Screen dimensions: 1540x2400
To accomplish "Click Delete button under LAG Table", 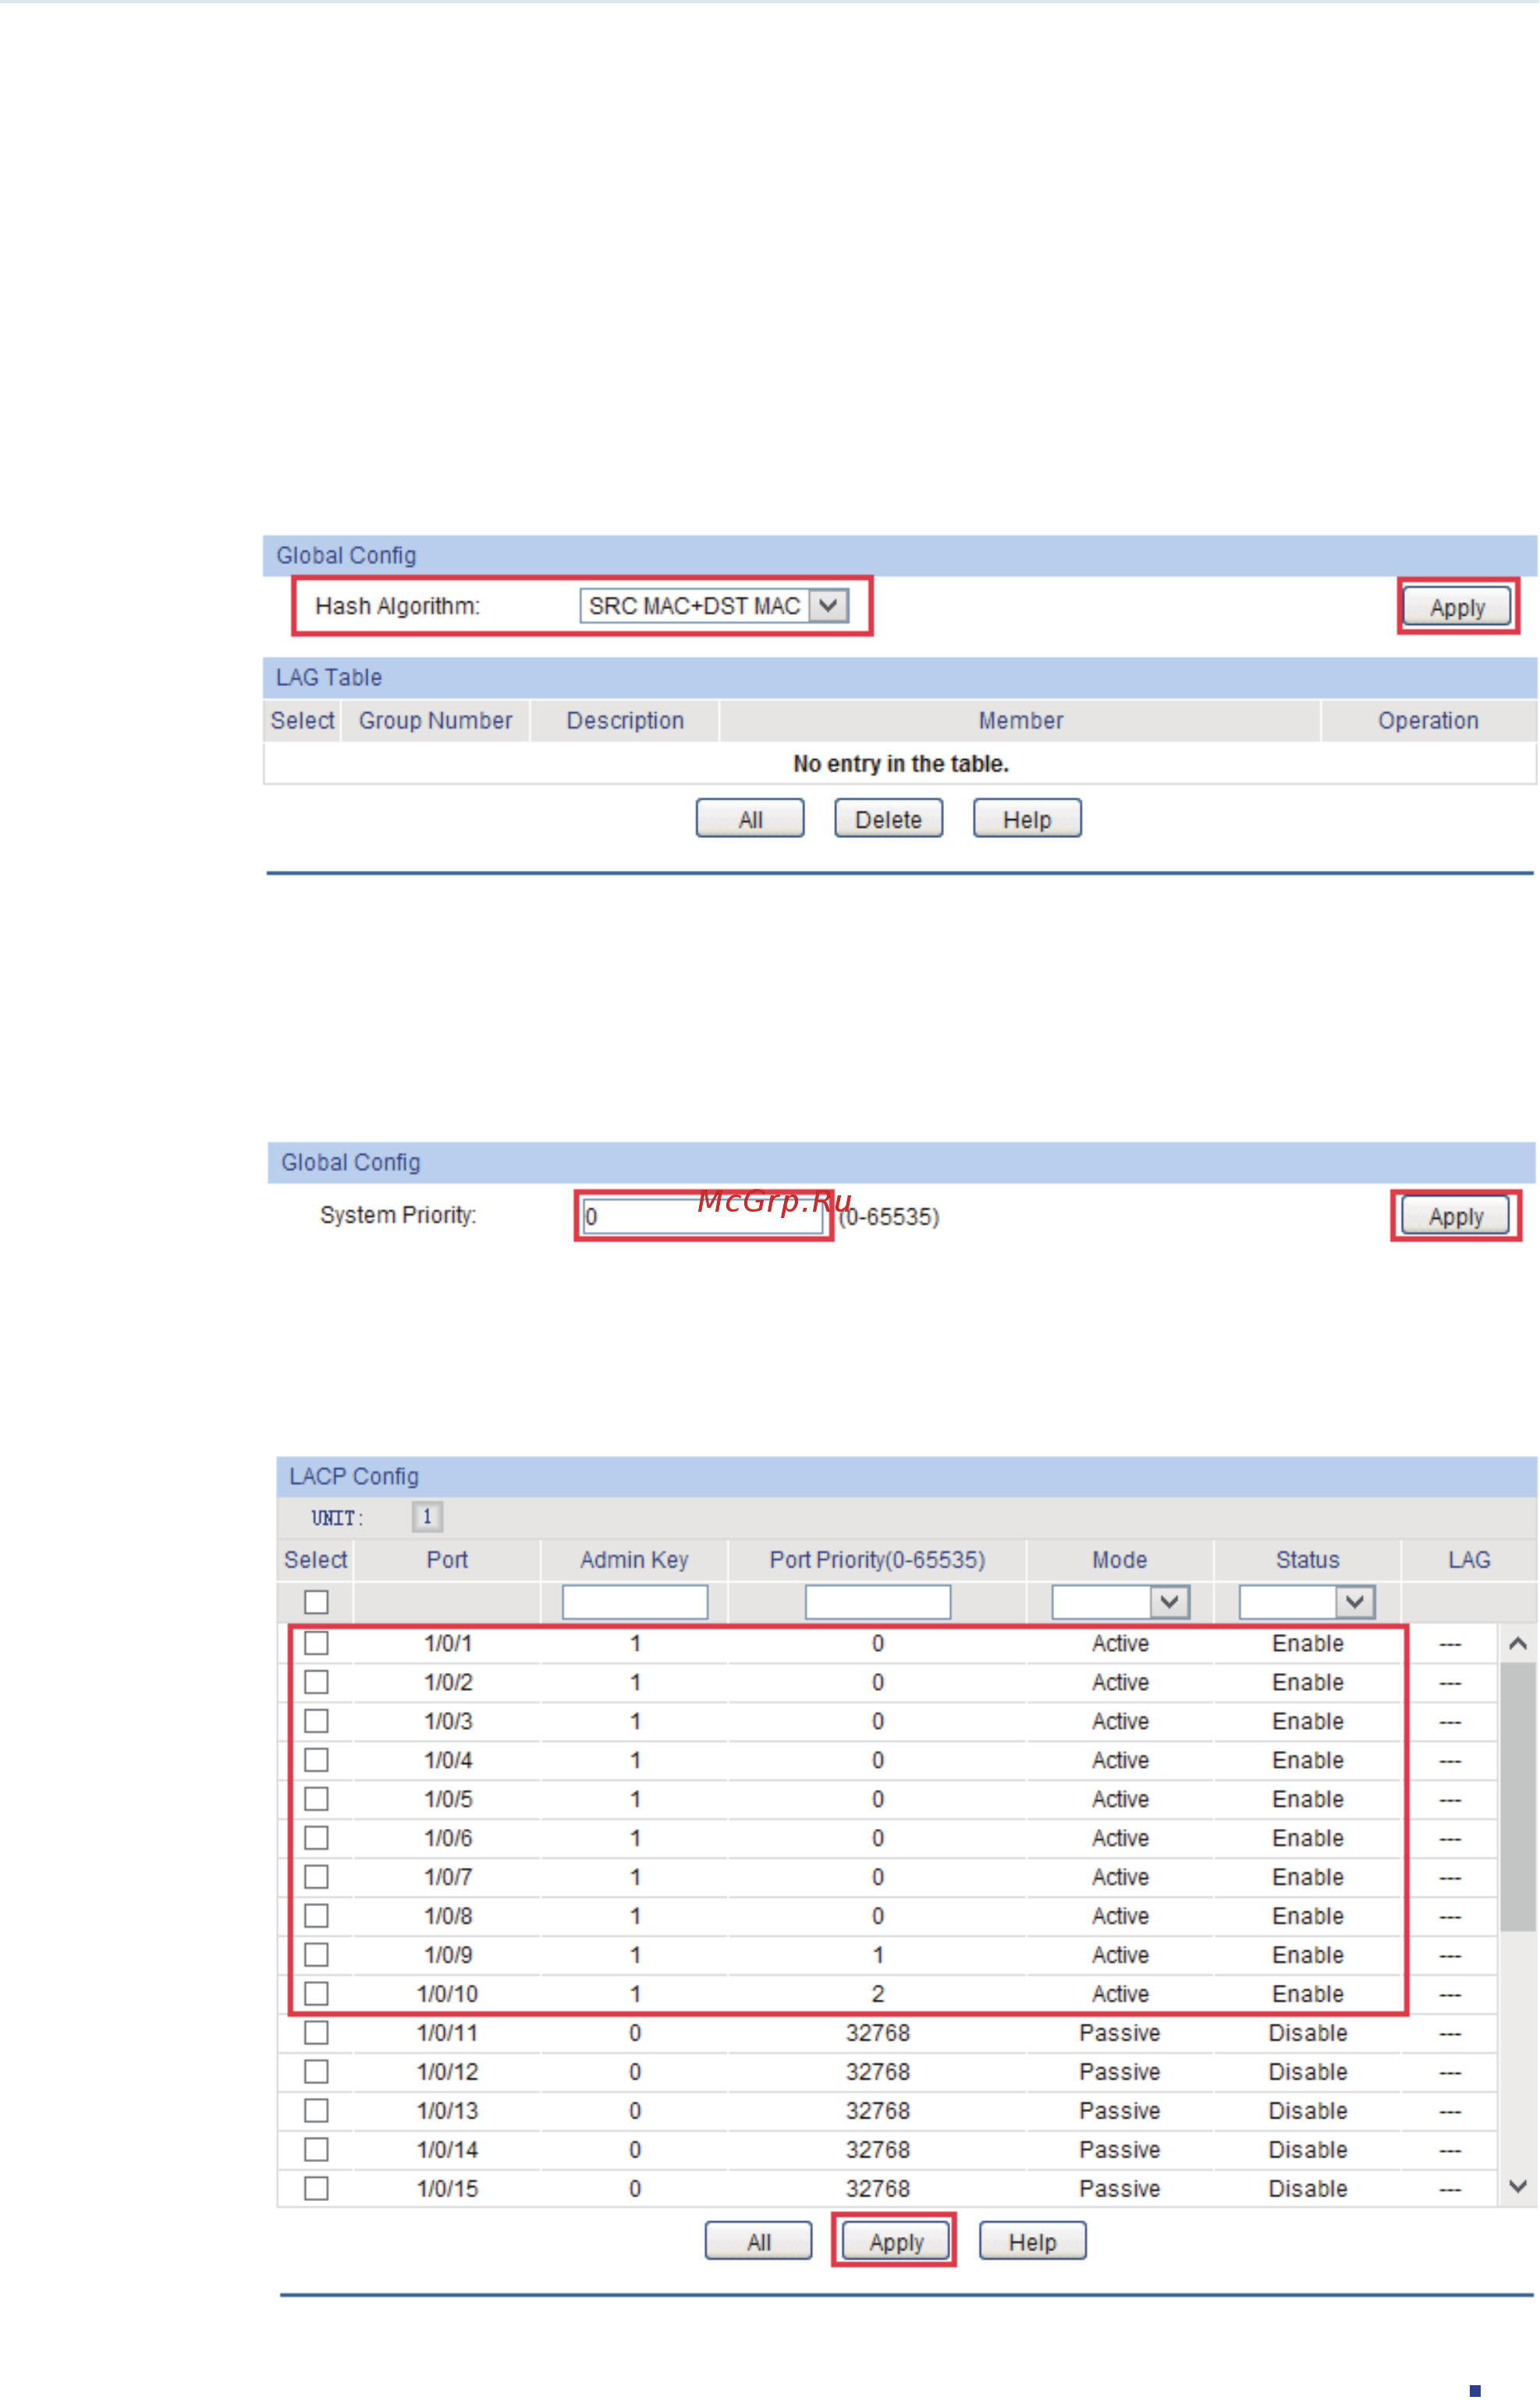I will click(888, 819).
